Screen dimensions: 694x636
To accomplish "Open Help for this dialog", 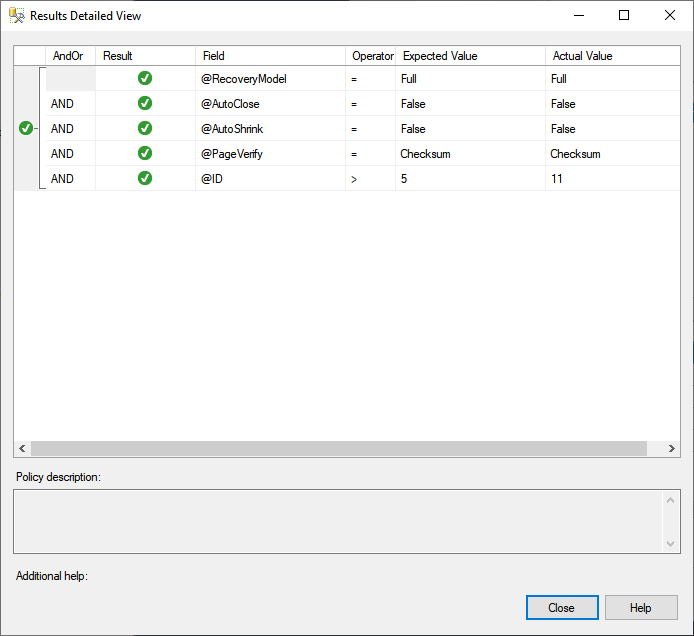I will [x=641, y=607].
